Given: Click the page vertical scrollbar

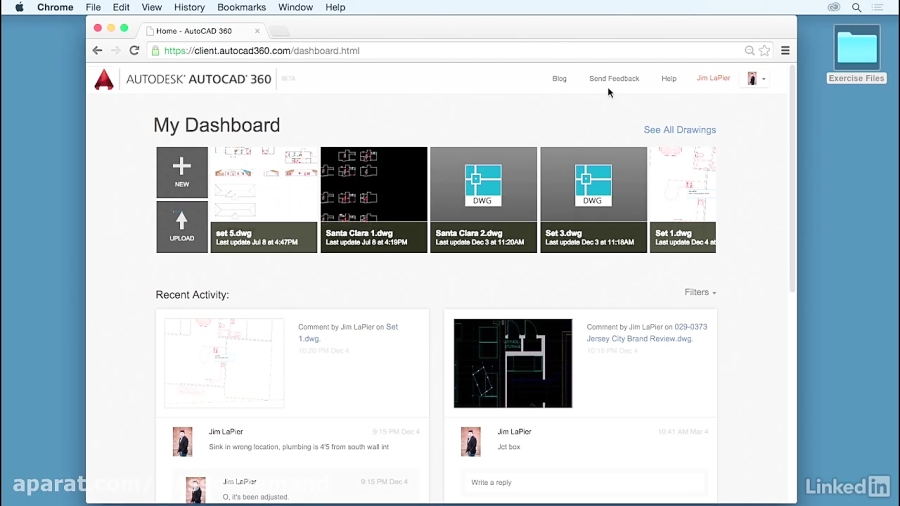Looking at the screenshot, I should click(792, 179).
